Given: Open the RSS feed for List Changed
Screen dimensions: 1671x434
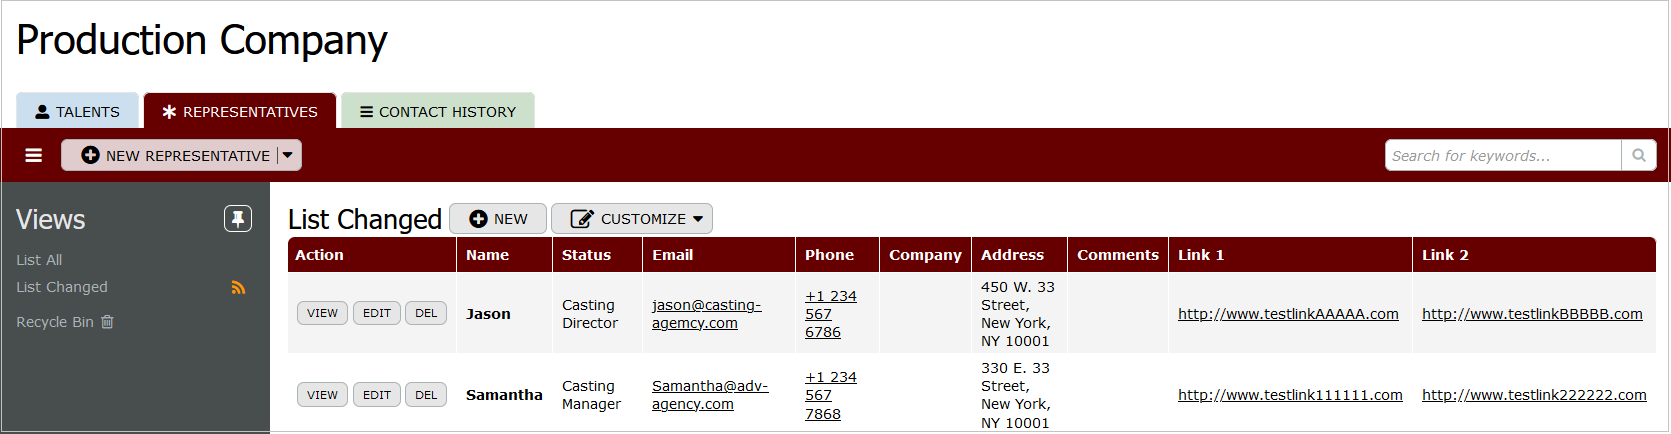Looking at the screenshot, I should click(x=238, y=288).
